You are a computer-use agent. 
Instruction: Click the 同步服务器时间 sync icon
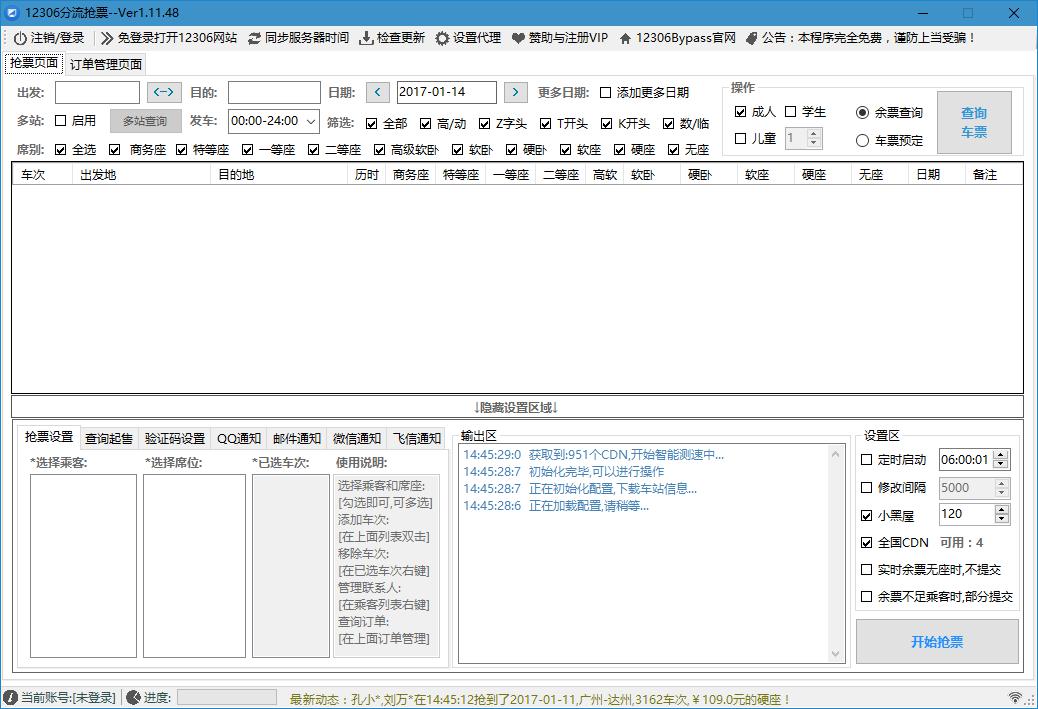tap(254, 38)
